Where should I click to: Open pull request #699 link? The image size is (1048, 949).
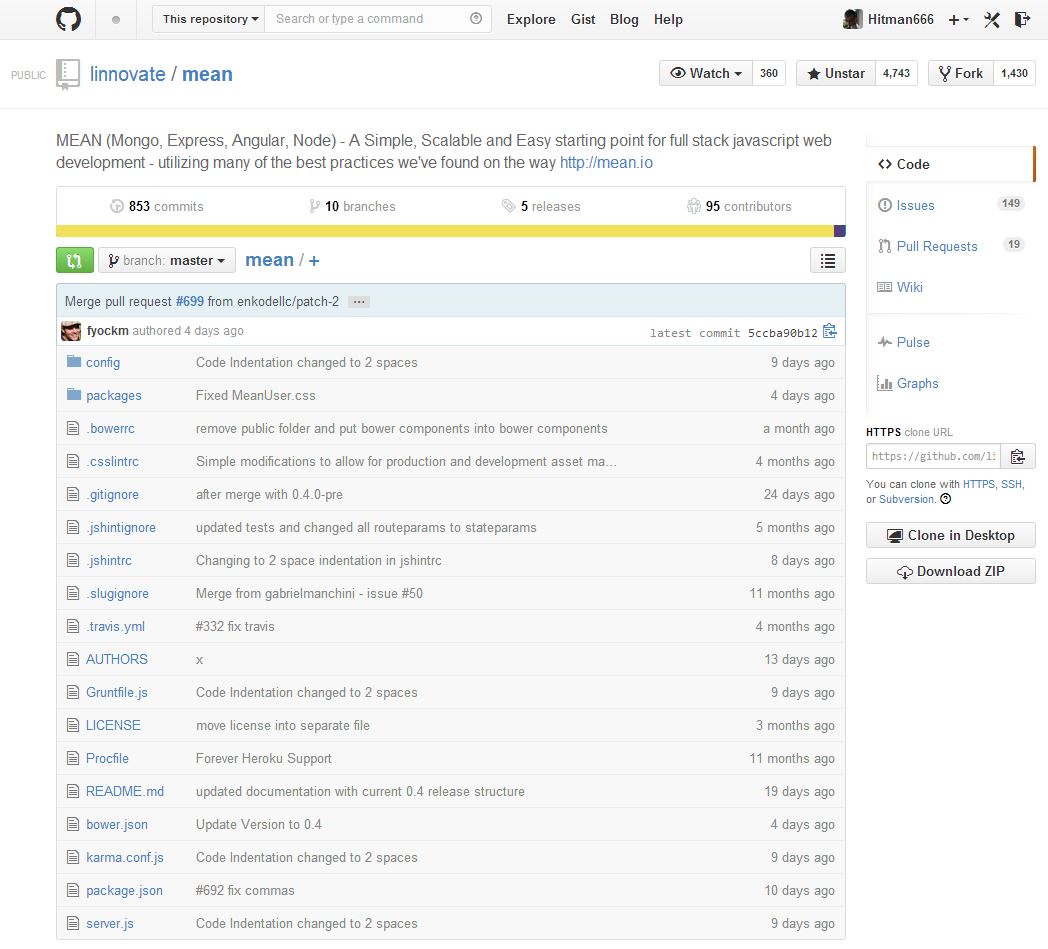click(x=190, y=301)
